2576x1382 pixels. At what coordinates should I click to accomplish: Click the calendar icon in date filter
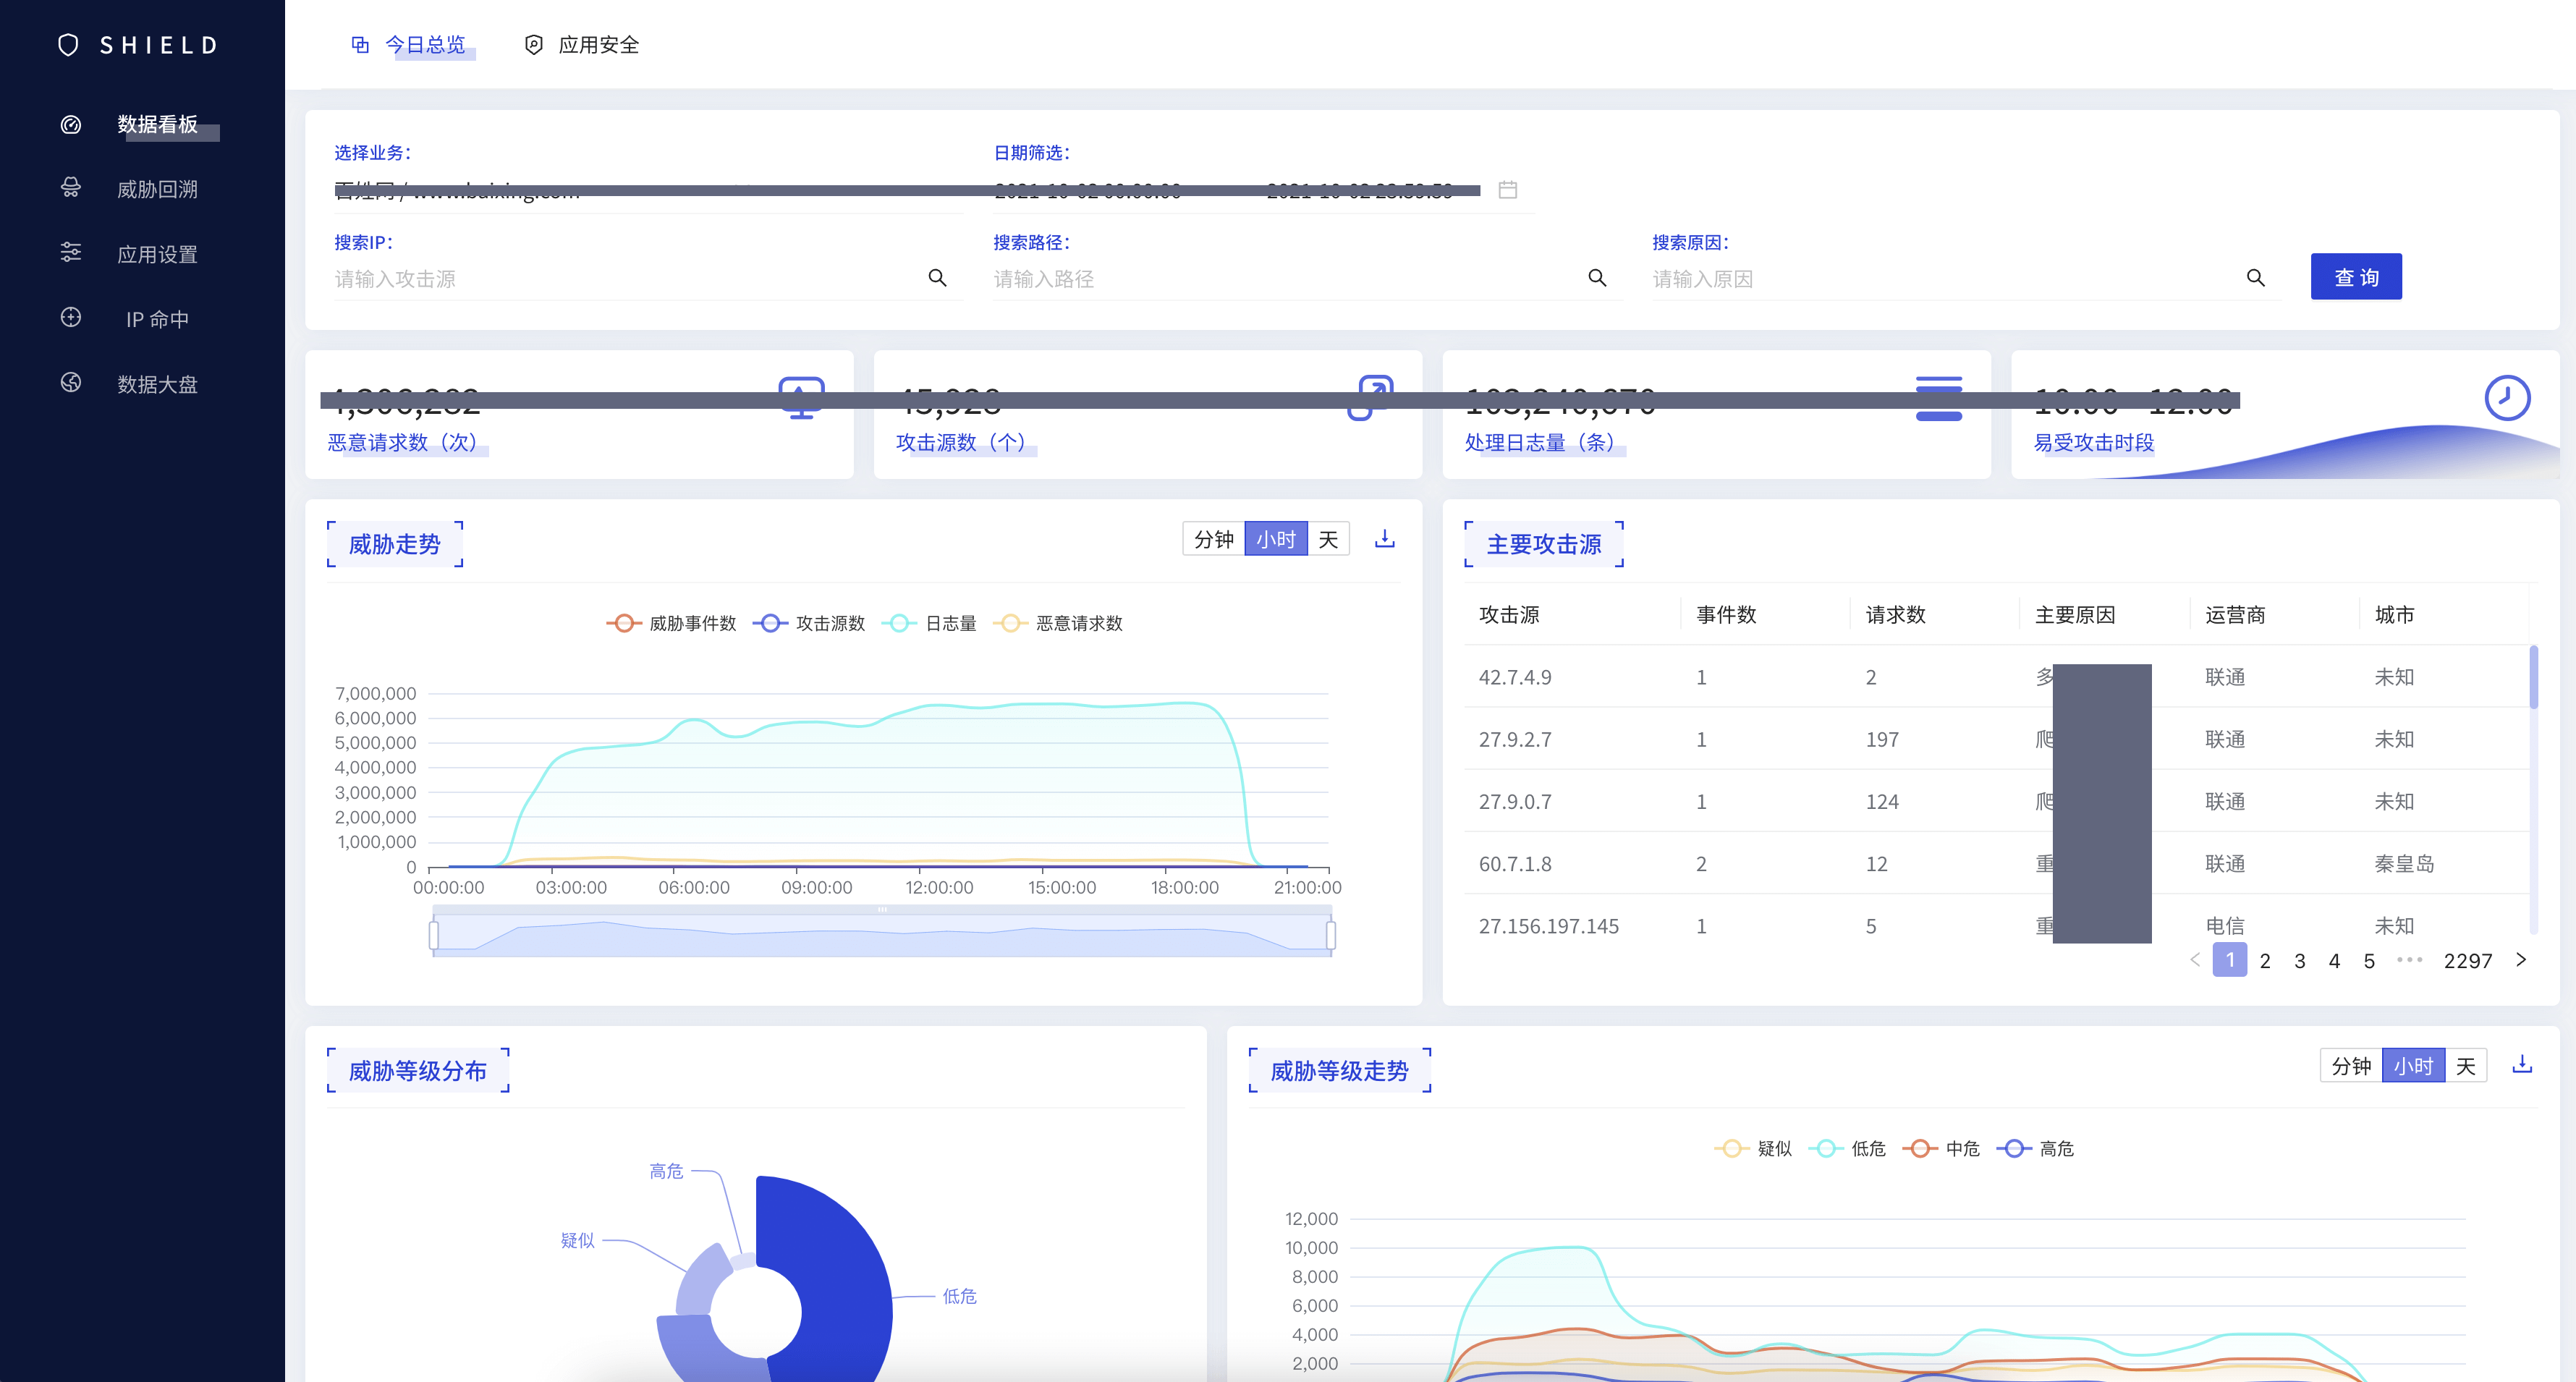coord(1507,190)
